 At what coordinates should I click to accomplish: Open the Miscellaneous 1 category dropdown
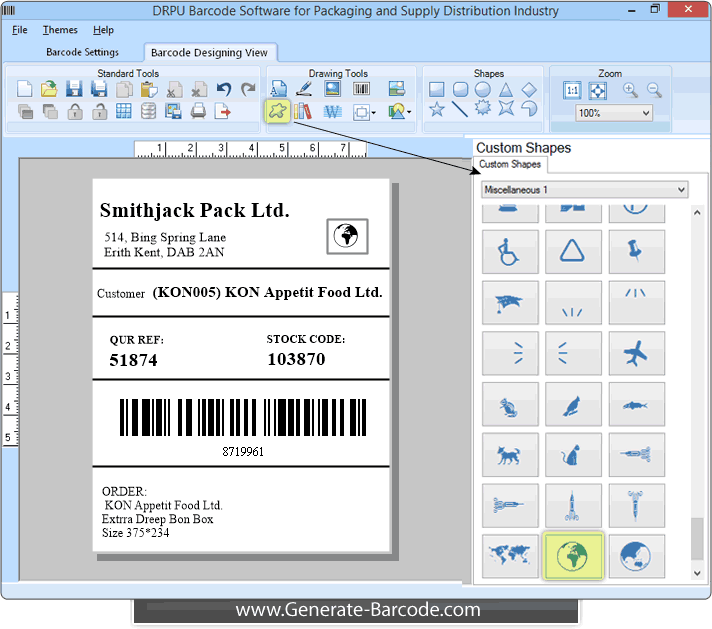(584, 190)
